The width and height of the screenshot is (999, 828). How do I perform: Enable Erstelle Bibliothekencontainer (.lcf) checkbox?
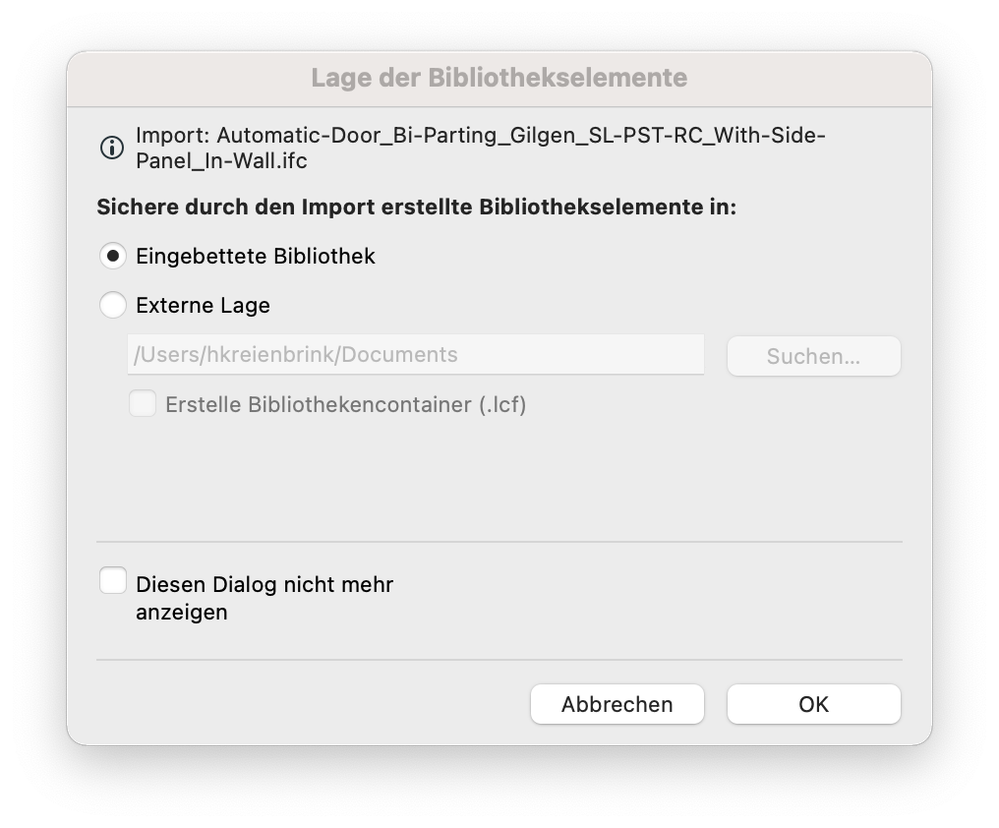pos(143,404)
